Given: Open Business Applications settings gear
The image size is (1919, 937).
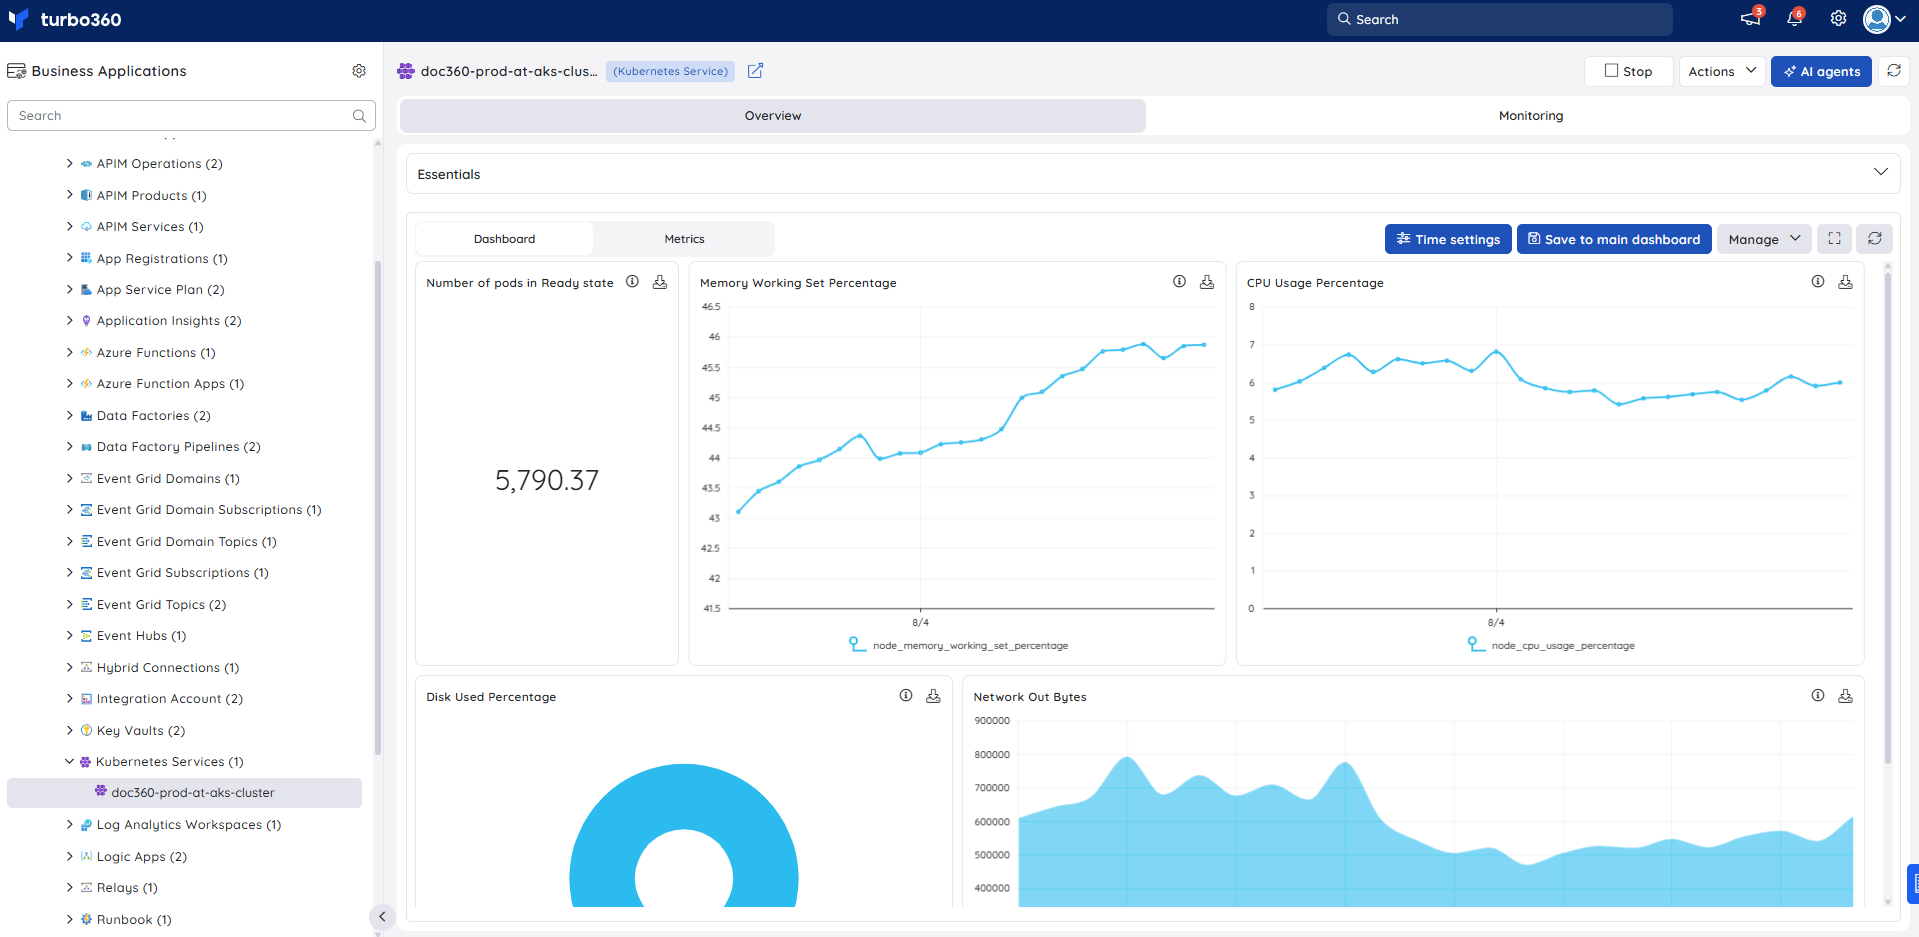Looking at the screenshot, I should [x=359, y=71].
